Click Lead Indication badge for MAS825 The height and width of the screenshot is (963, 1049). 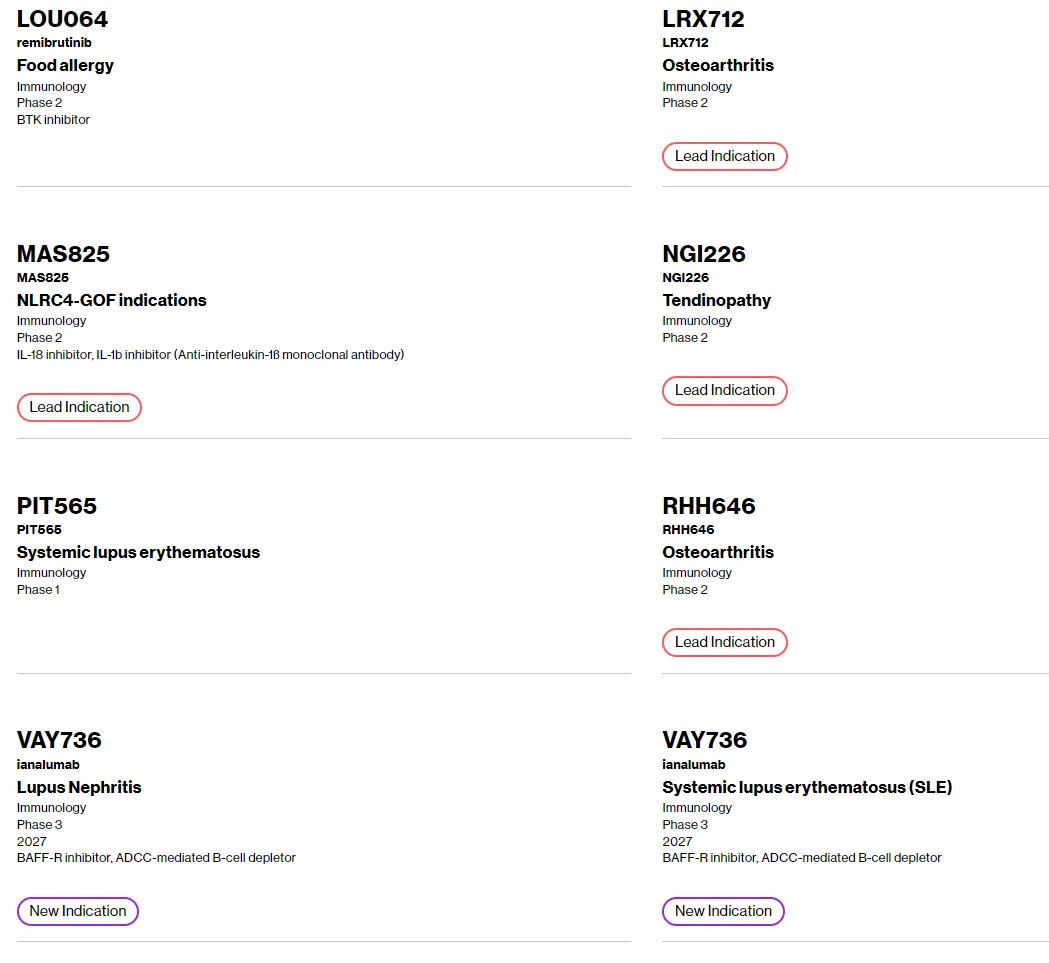pos(79,407)
